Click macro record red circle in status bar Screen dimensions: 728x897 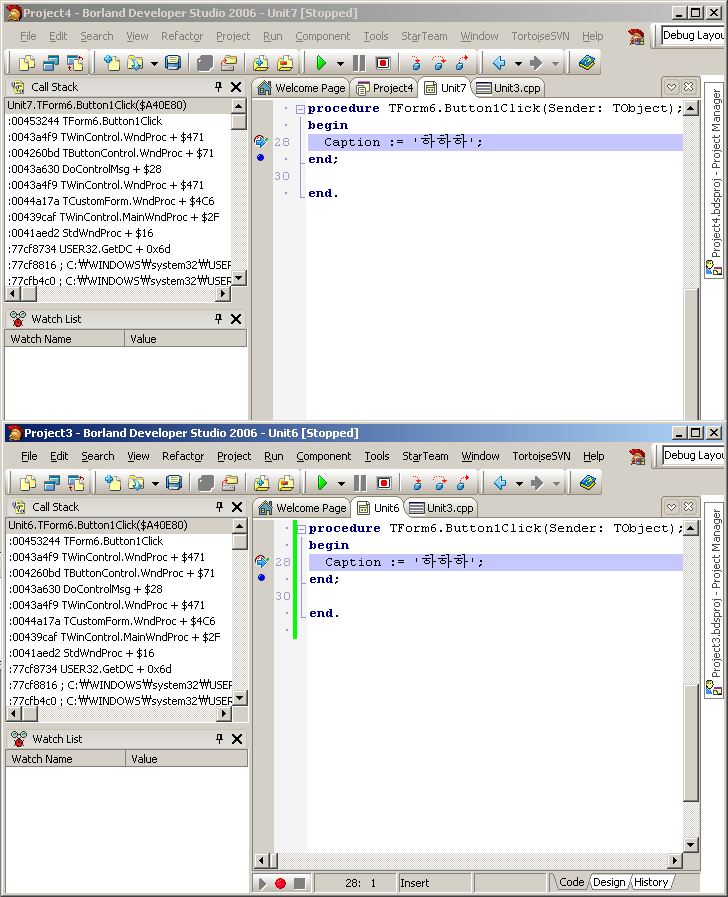280,883
